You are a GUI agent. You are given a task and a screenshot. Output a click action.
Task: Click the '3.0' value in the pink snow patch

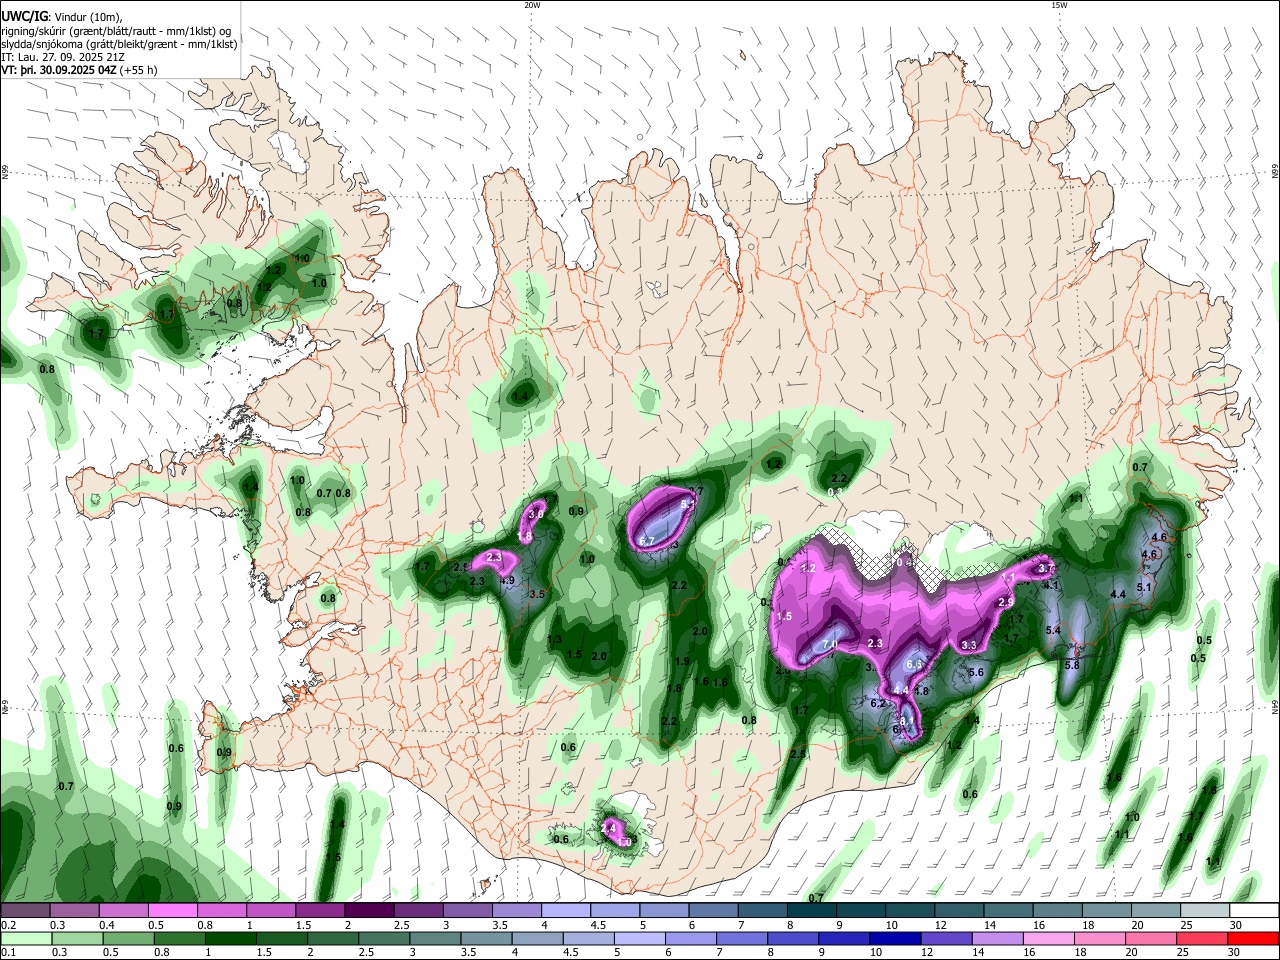(x=536, y=514)
